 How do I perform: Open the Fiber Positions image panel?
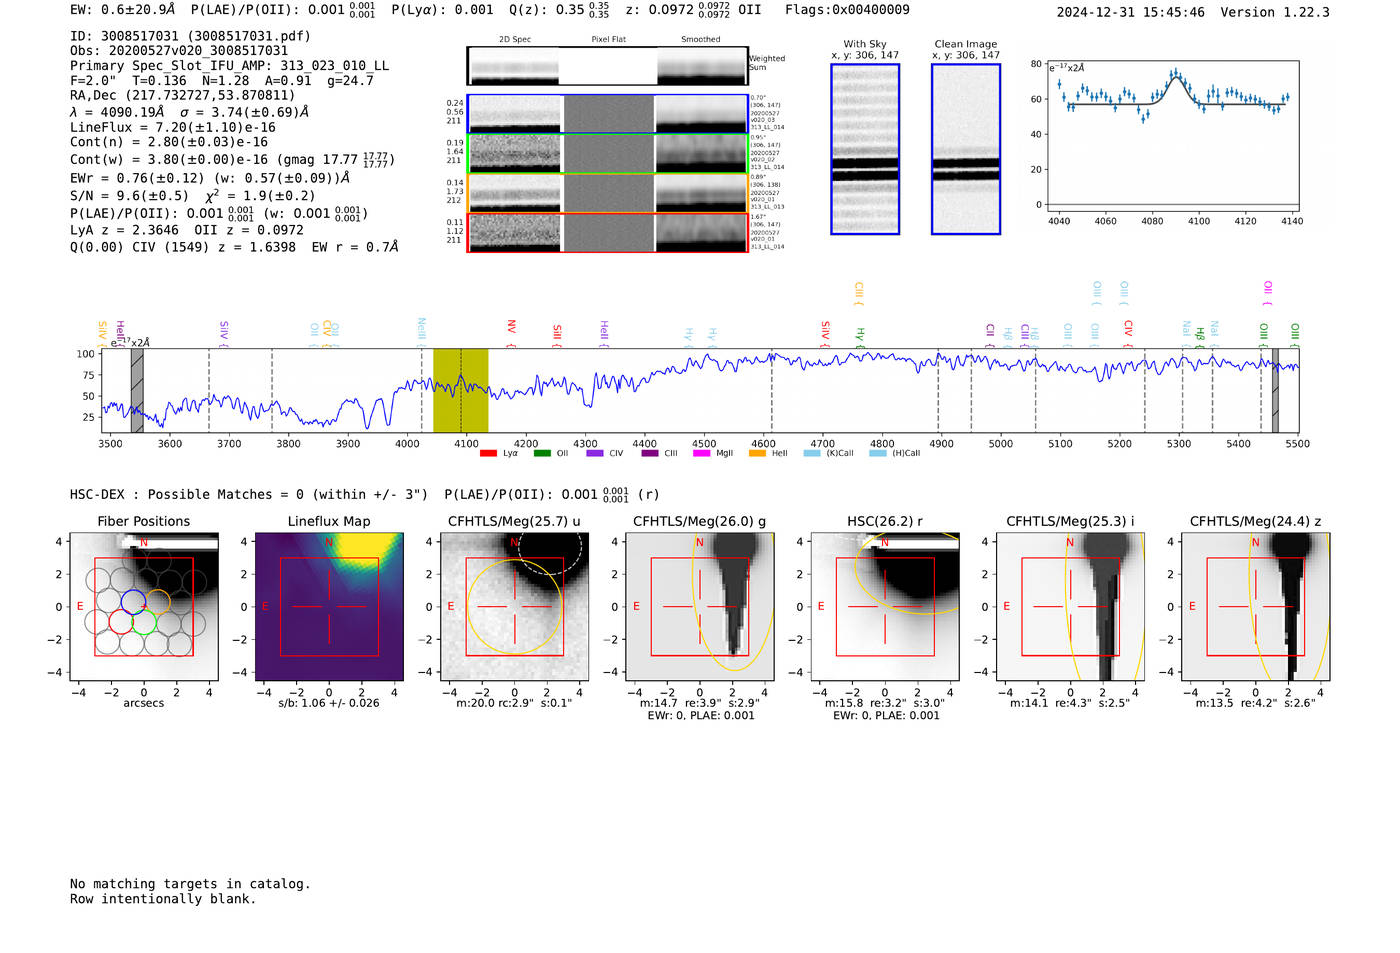(144, 606)
